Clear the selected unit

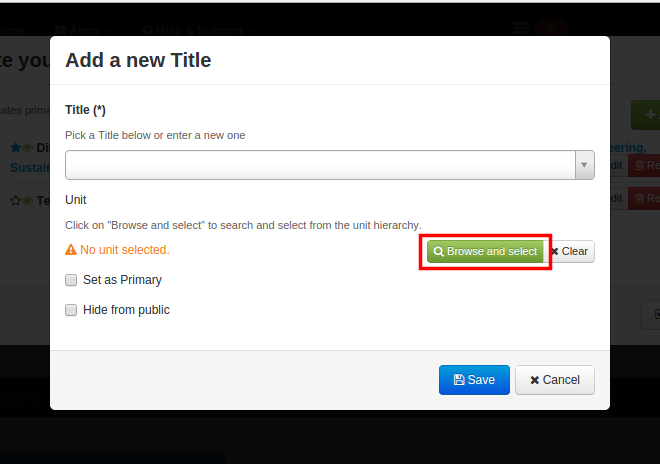point(569,251)
